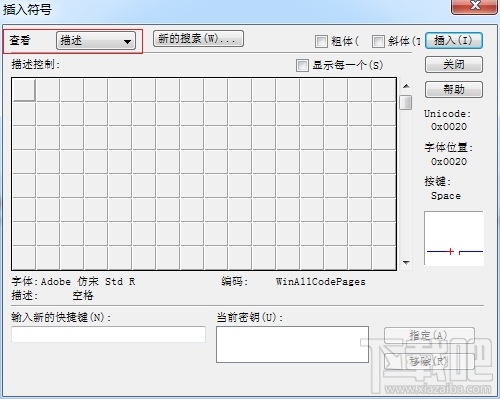Click the 关闭 button
Image resolution: width=500 pixels, height=399 pixels.
454,64
